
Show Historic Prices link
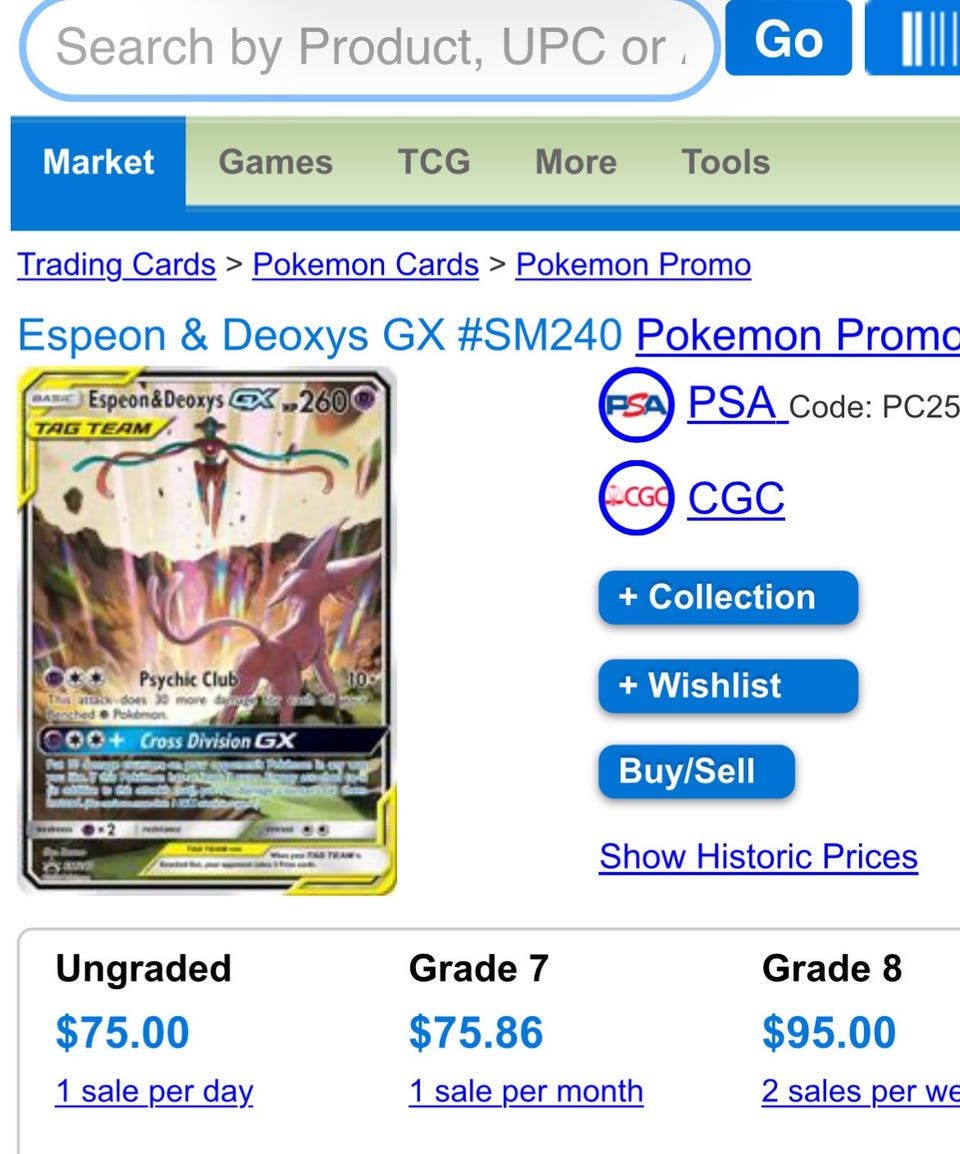758,857
